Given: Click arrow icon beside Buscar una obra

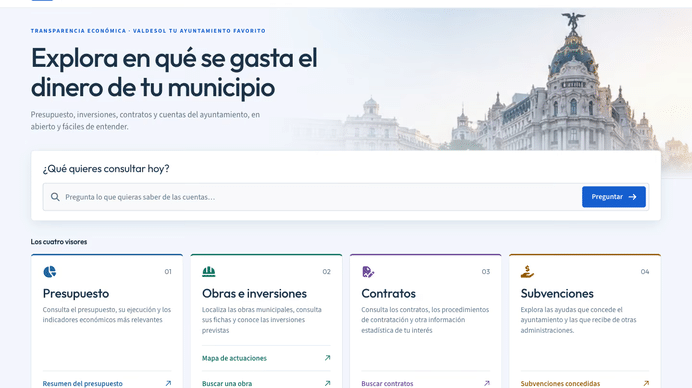Looking at the screenshot, I should (327, 384).
